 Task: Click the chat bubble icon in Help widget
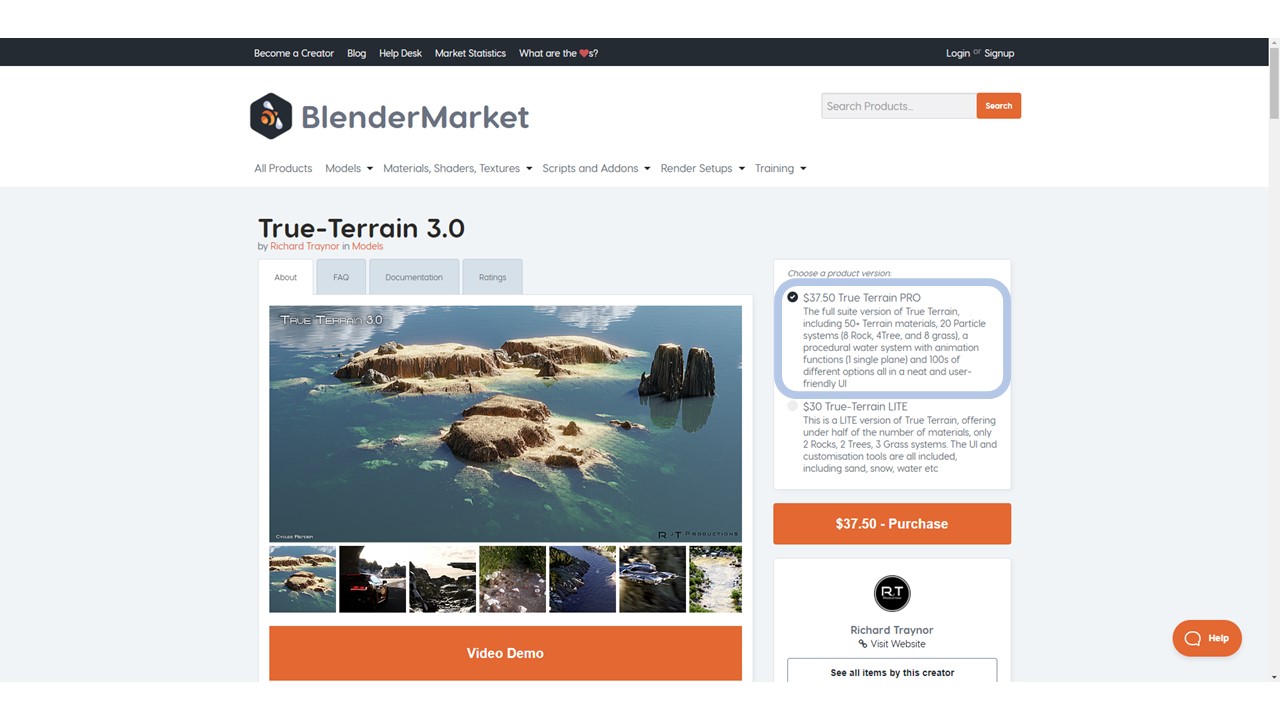(1192, 638)
